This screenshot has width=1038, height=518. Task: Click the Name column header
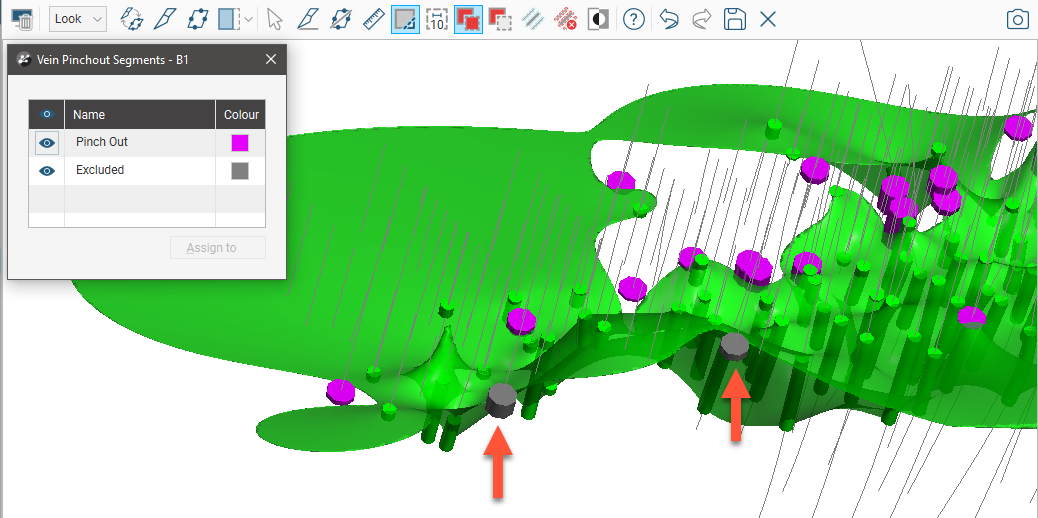[139, 115]
